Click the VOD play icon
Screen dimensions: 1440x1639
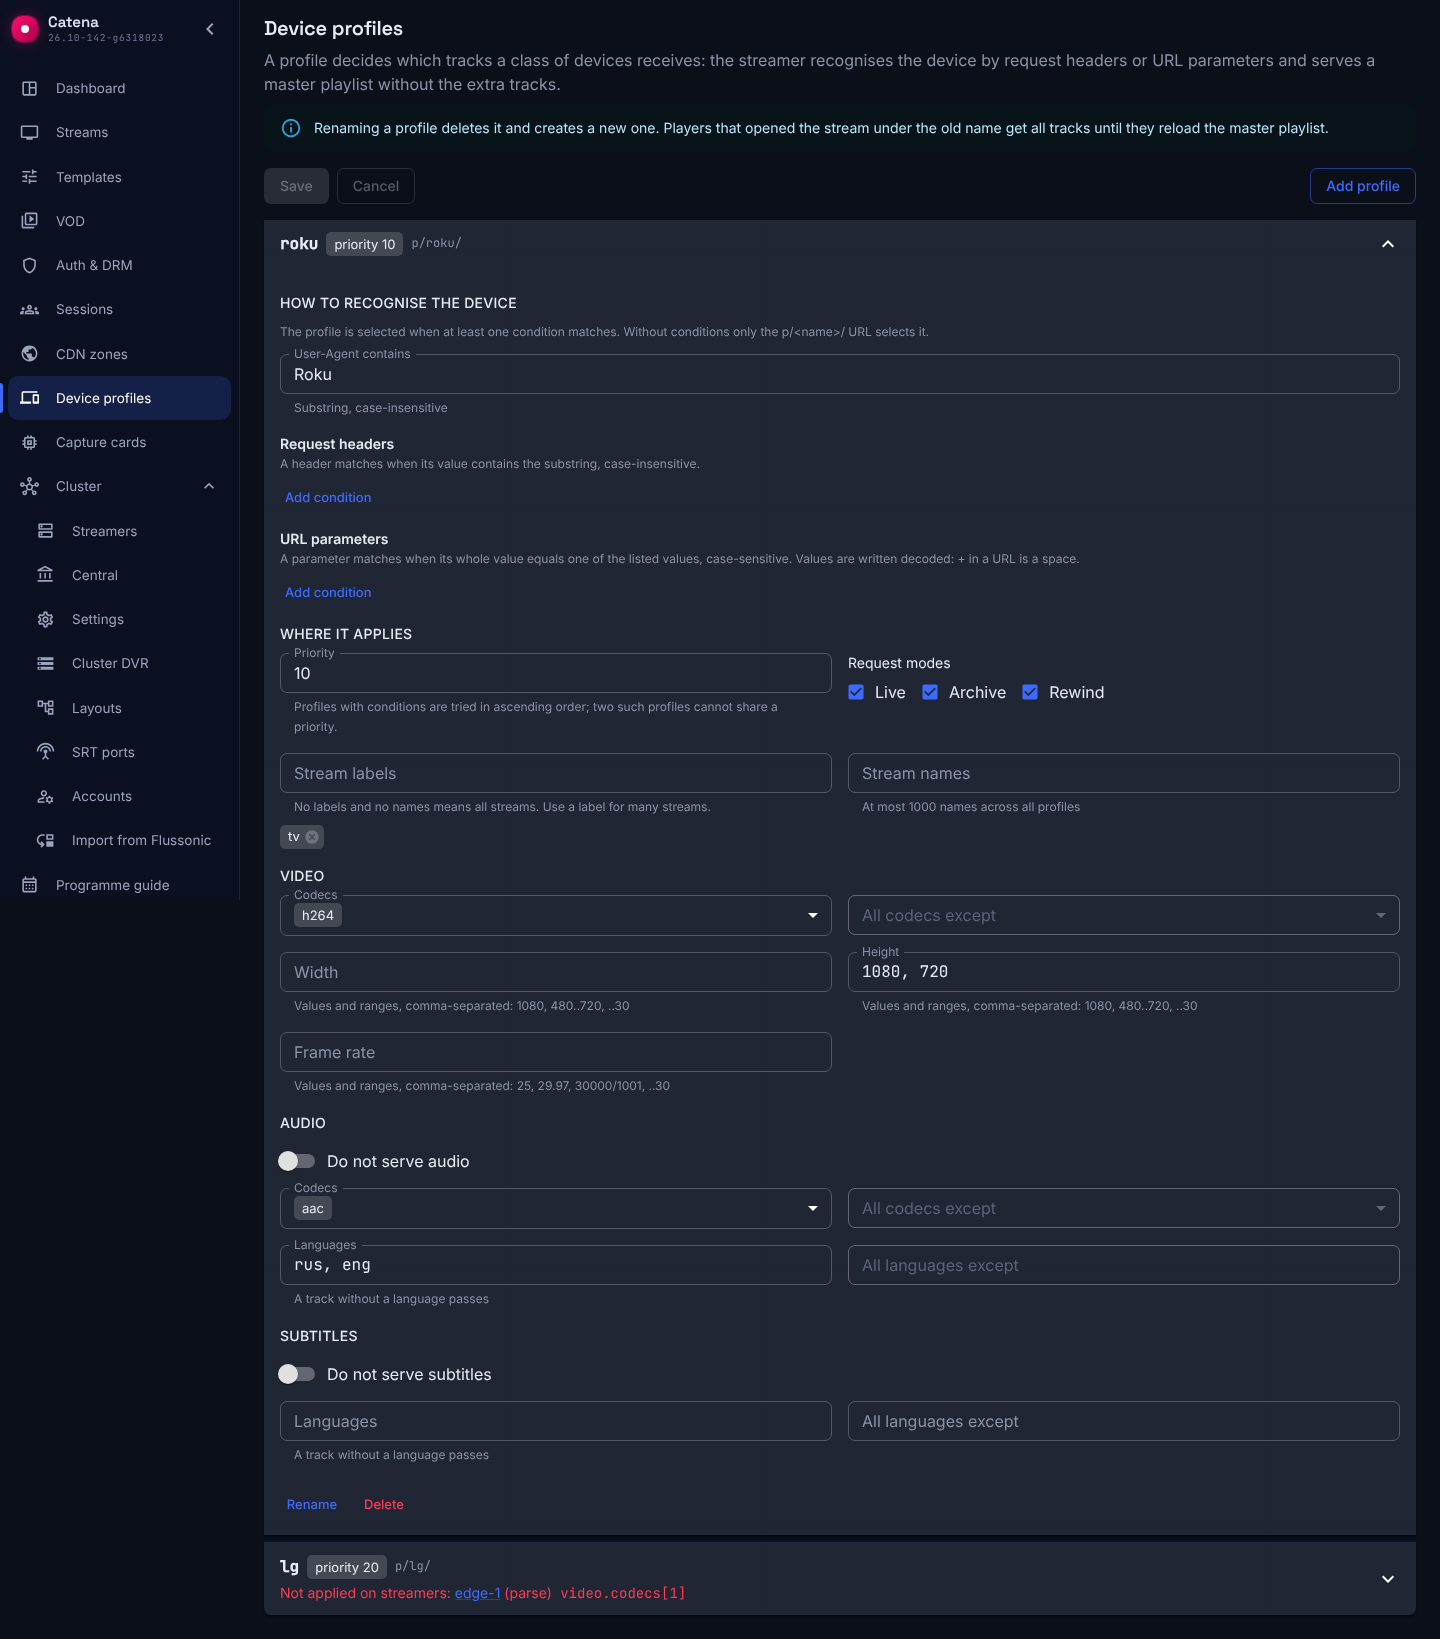(x=30, y=221)
